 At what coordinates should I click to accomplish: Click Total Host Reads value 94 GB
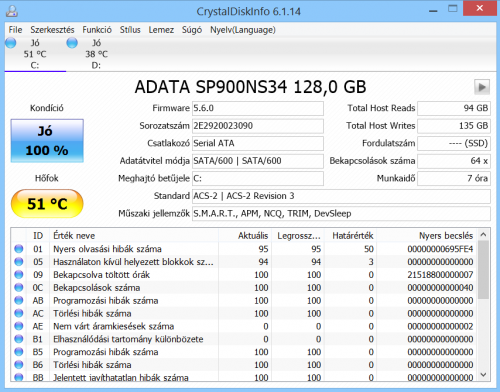point(454,108)
